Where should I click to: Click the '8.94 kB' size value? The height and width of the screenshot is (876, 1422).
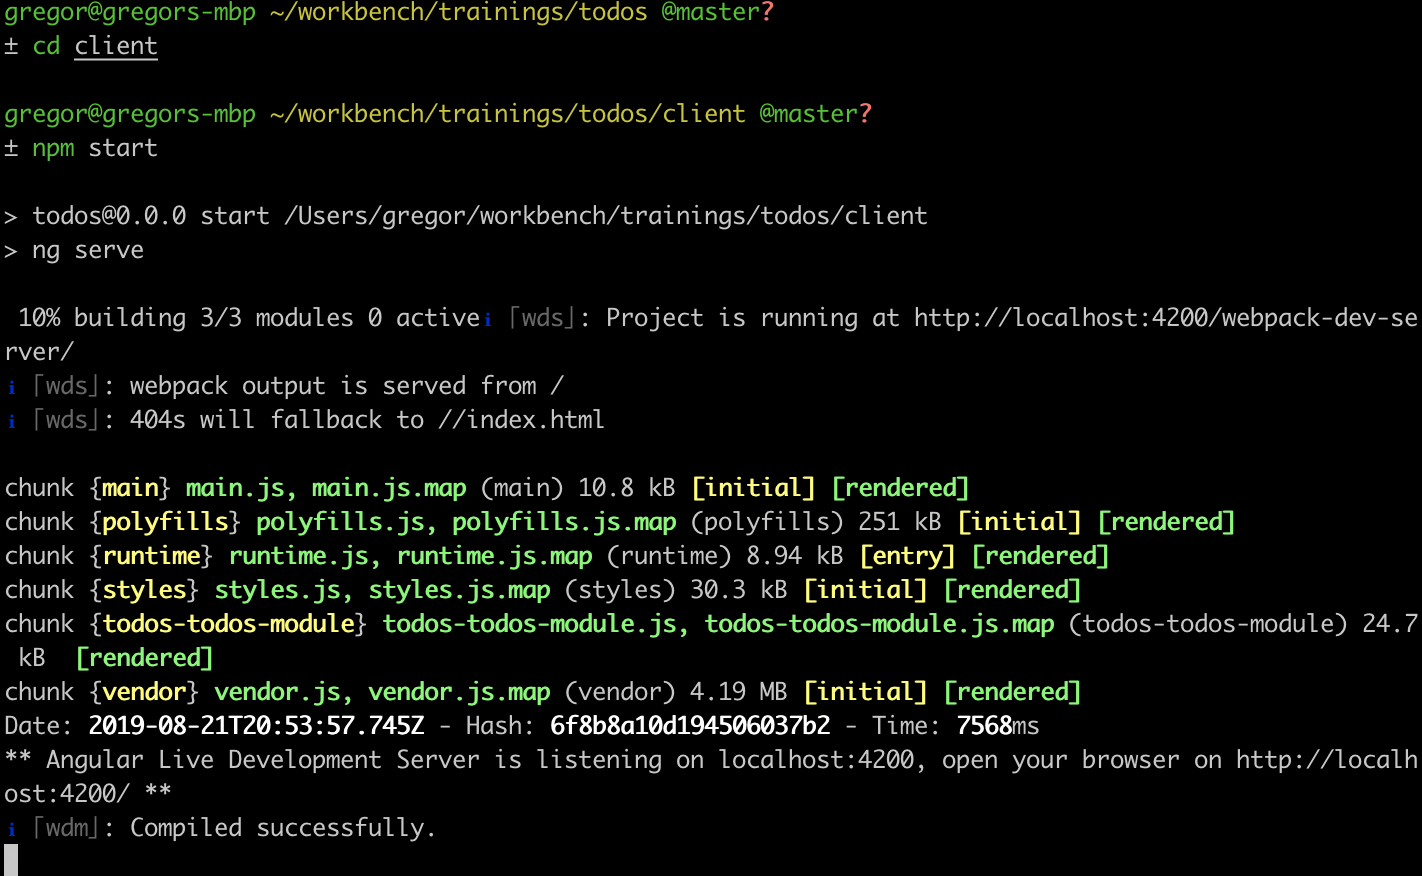click(x=795, y=556)
